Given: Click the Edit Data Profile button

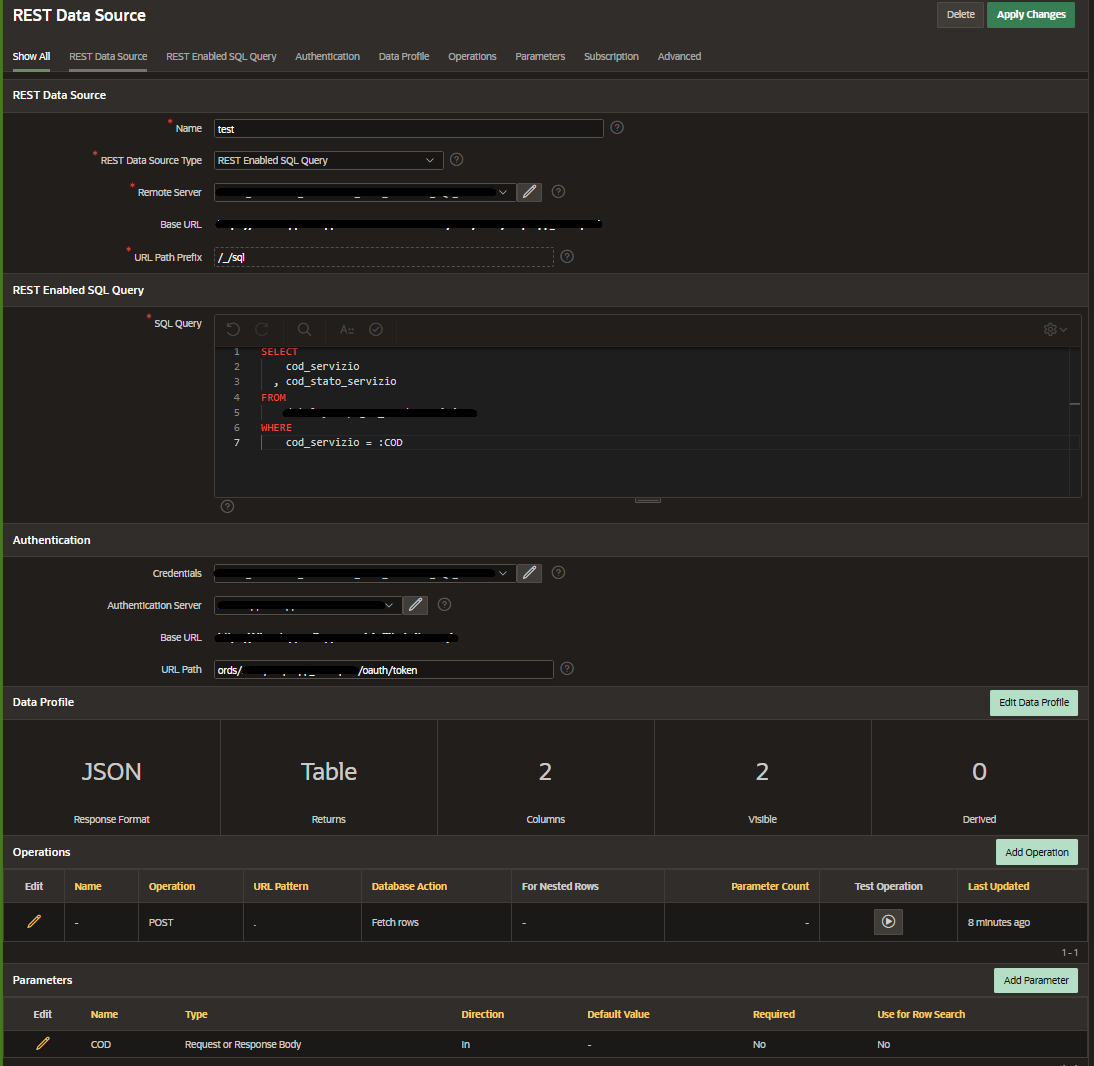Looking at the screenshot, I should click(x=1034, y=703).
